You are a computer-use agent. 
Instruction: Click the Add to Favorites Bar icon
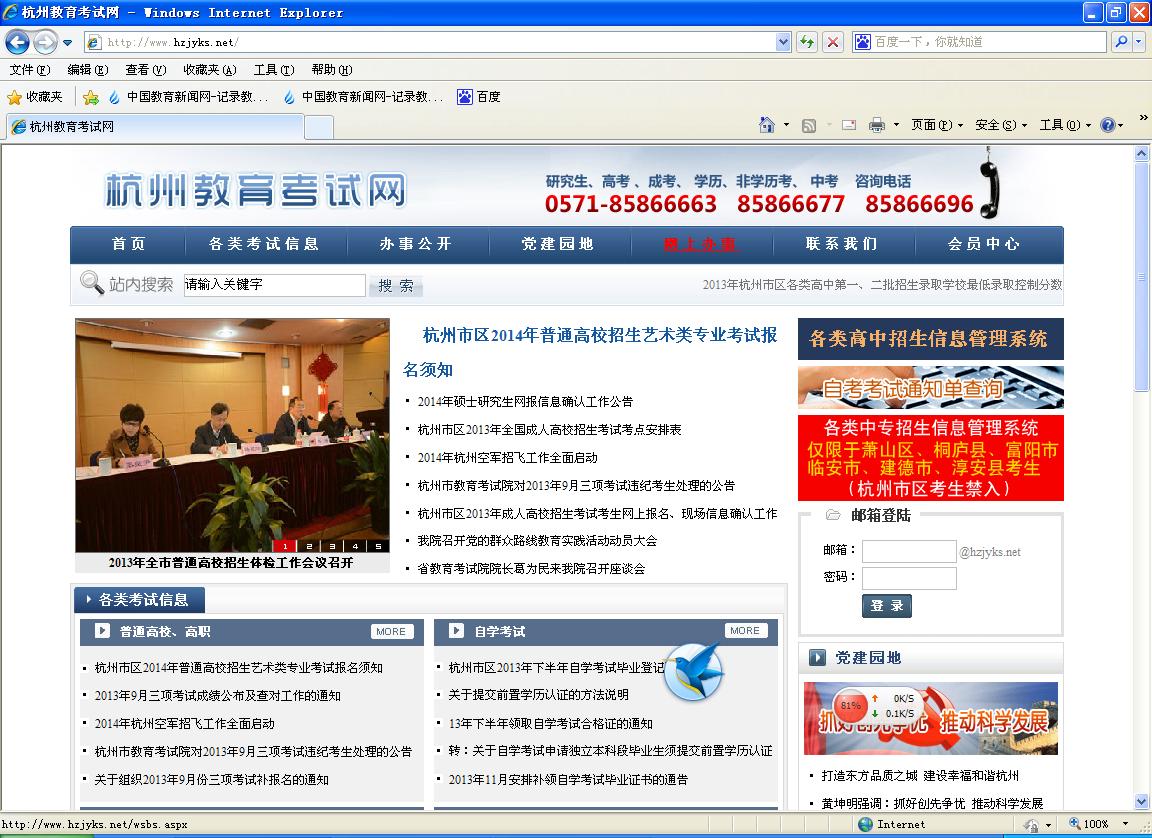(x=91, y=97)
